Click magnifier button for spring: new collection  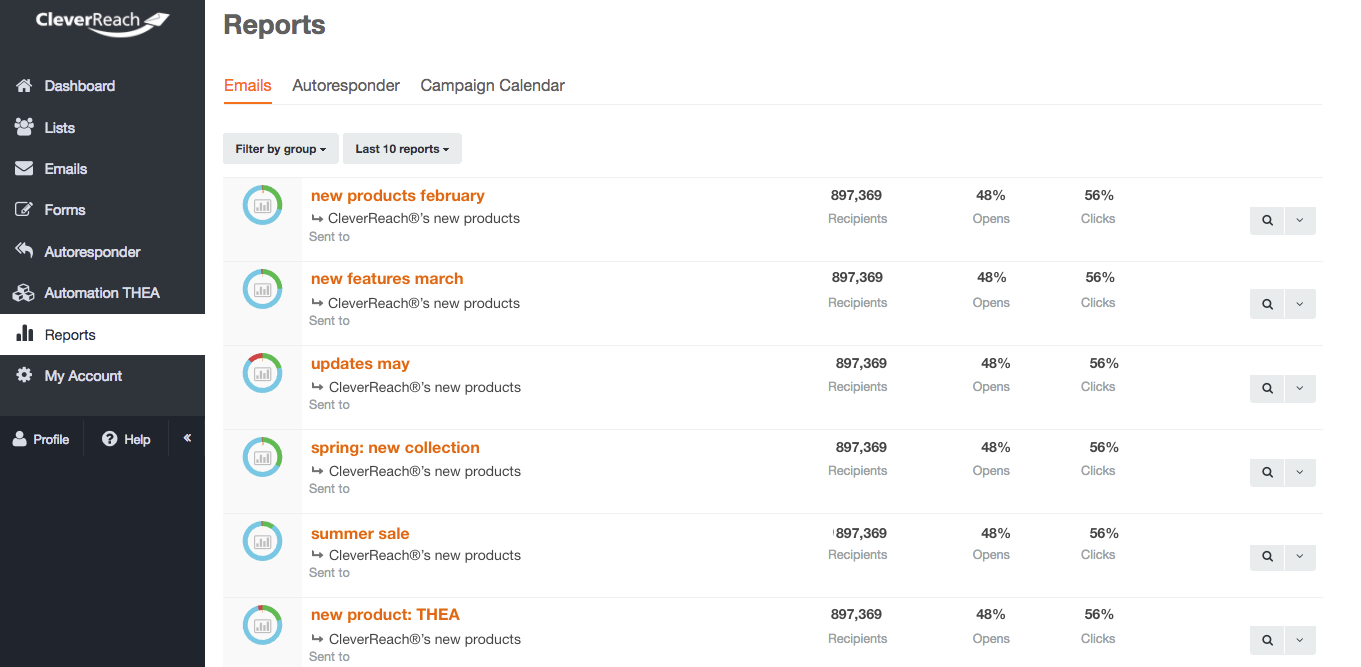pyautogui.click(x=1267, y=472)
